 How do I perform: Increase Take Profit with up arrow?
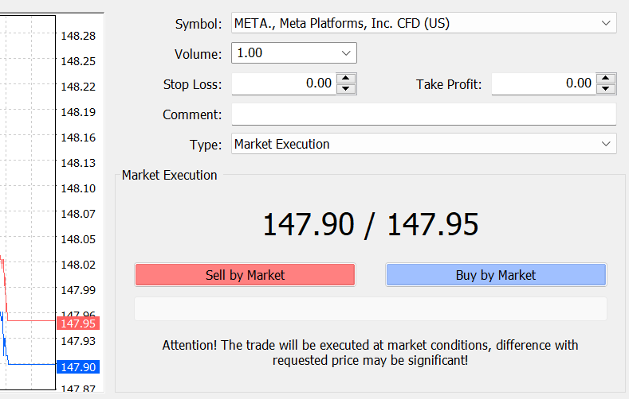coord(606,79)
